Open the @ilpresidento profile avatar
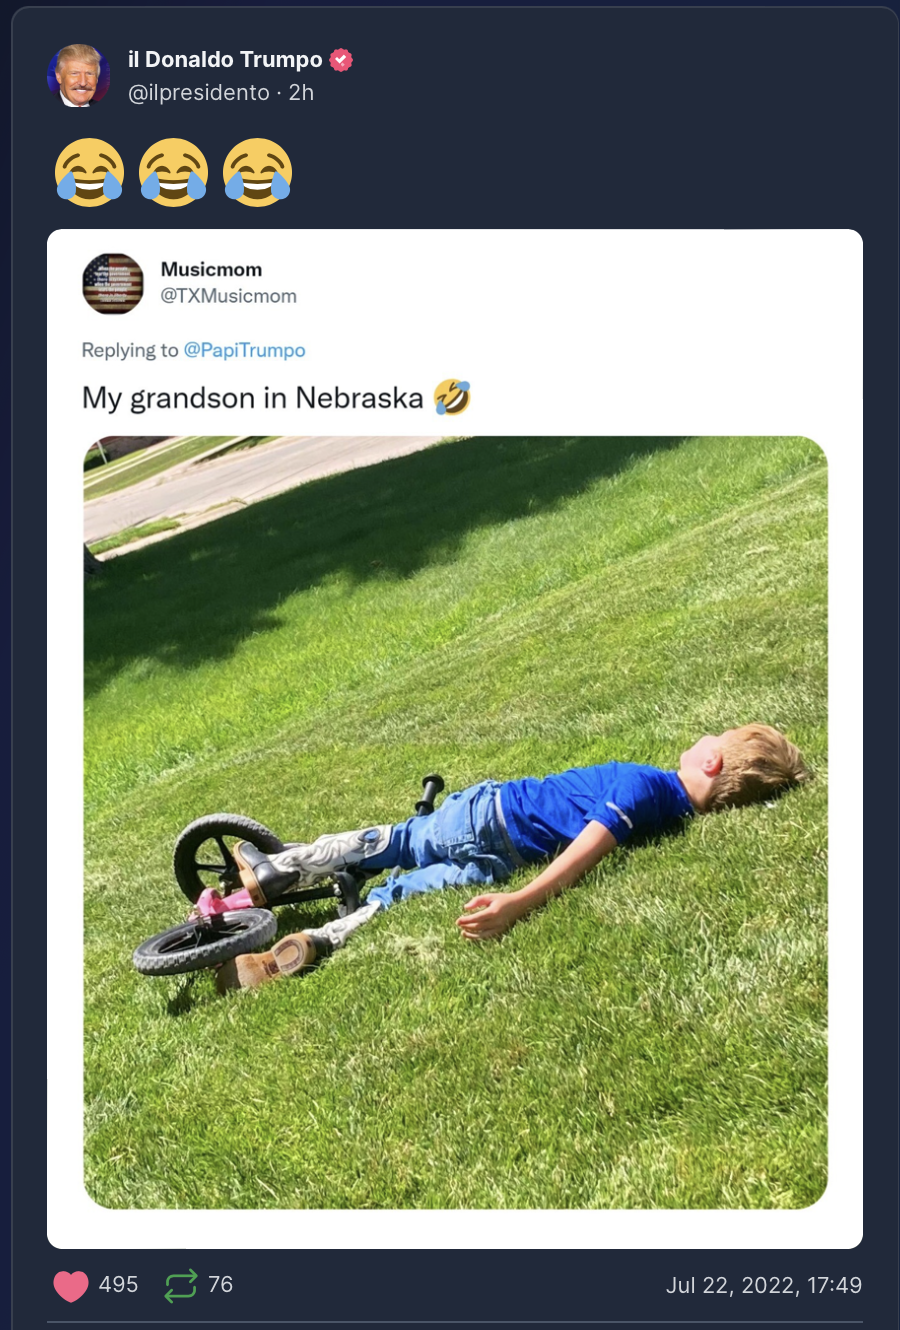 78,75
